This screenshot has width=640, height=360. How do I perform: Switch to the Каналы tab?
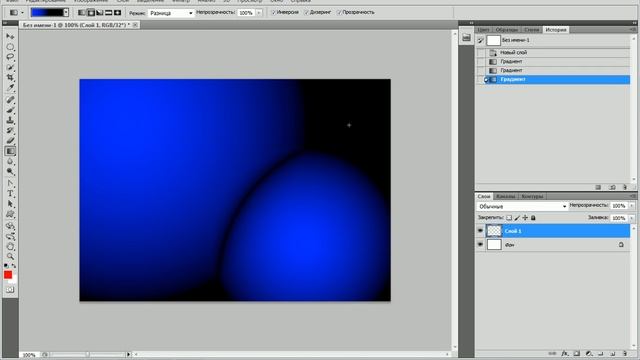(x=505, y=196)
